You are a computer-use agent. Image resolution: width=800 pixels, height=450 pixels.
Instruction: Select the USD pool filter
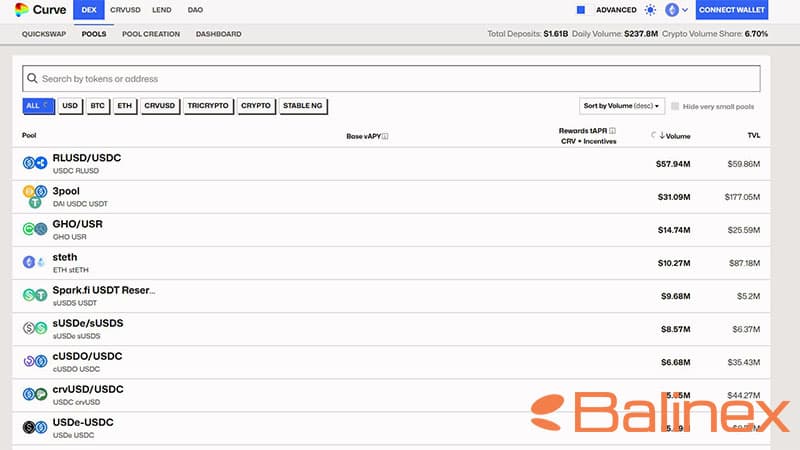tap(70, 105)
